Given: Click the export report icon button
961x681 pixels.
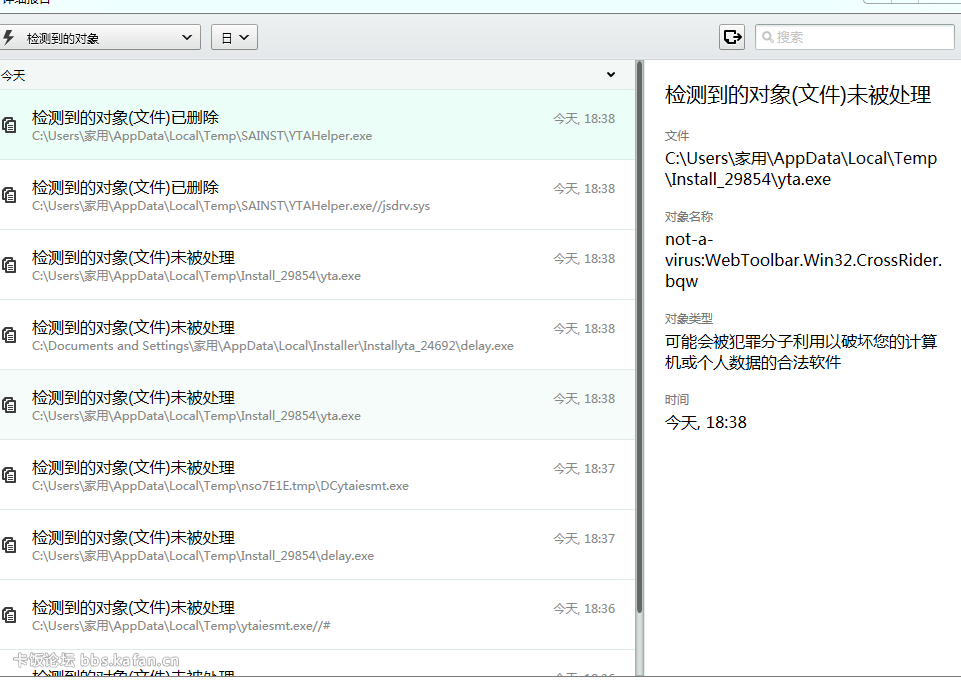Looking at the screenshot, I should point(732,37).
